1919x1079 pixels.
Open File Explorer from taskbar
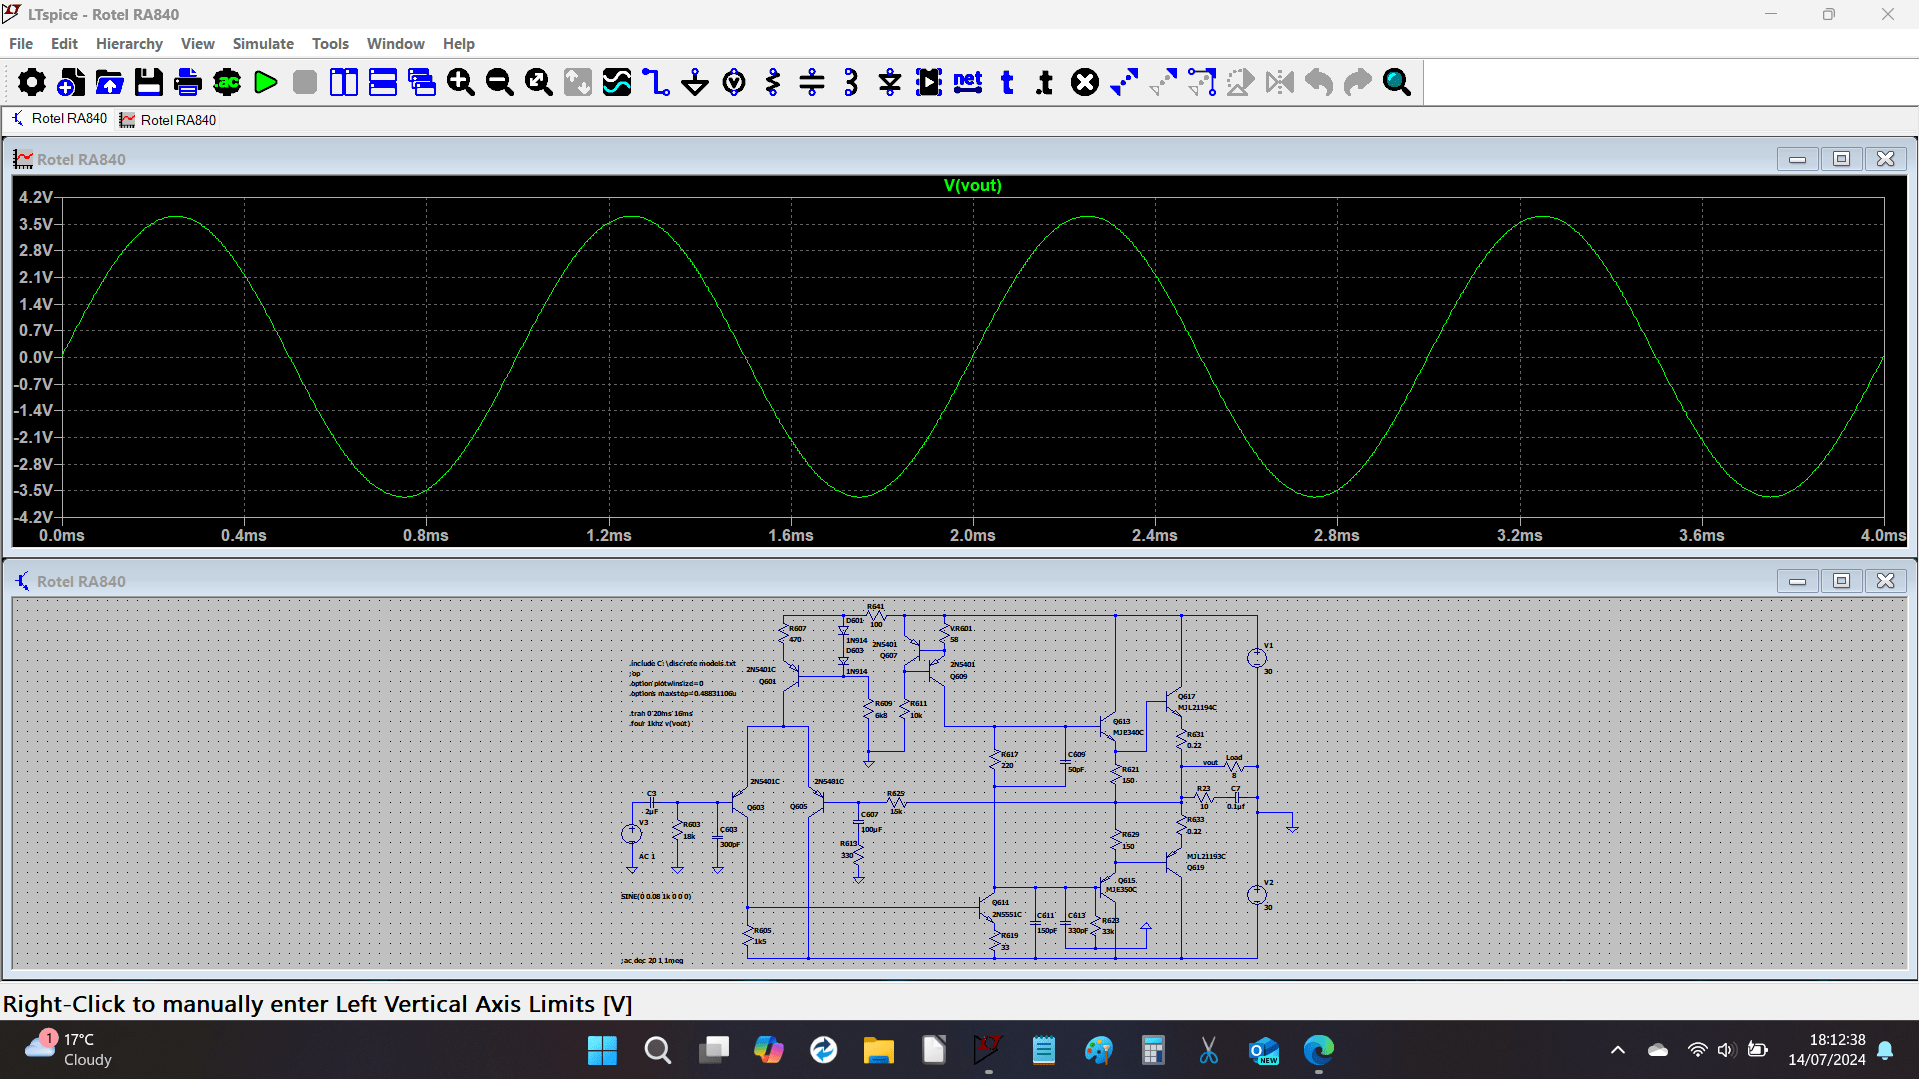tap(878, 1050)
